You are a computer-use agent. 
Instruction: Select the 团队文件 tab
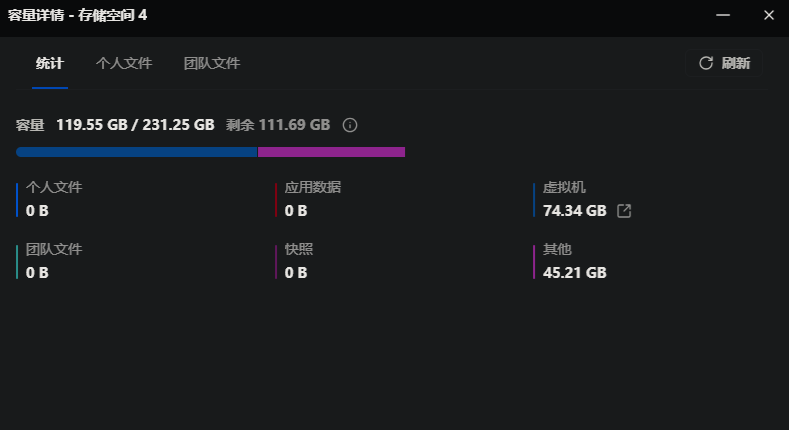pyautogui.click(x=212, y=63)
